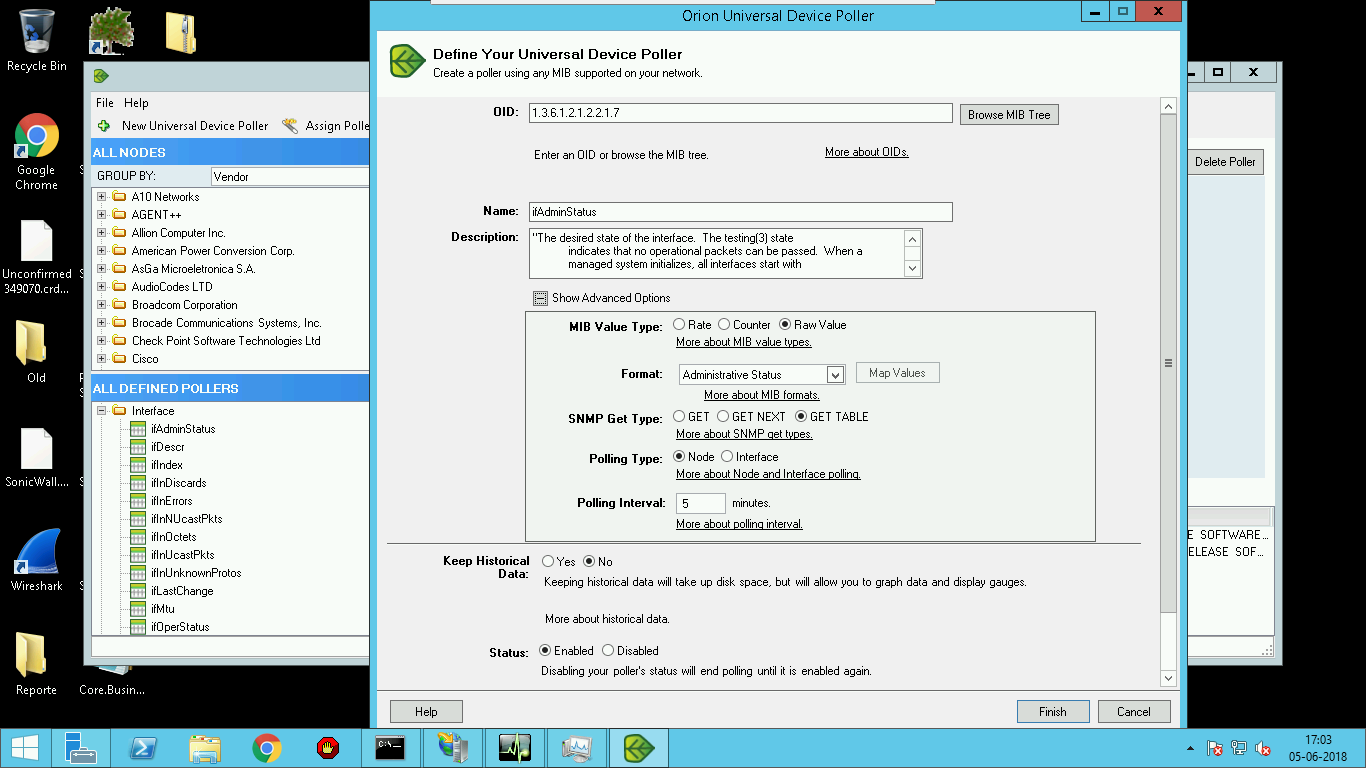Select the ifAdminStatus poller in the tree
The width and height of the screenshot is (1366, 768).
[183, 429]
